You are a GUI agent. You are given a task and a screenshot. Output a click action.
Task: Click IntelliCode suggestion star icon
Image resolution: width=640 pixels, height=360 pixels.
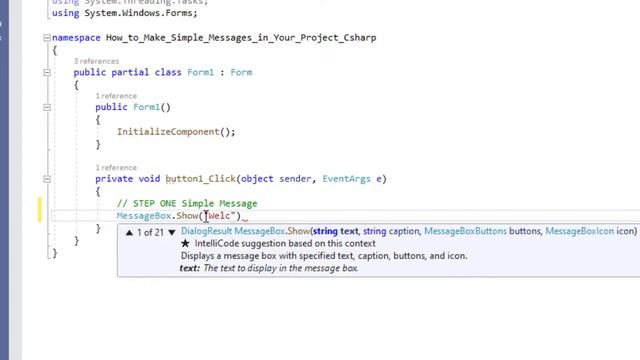tap(185, 244)
